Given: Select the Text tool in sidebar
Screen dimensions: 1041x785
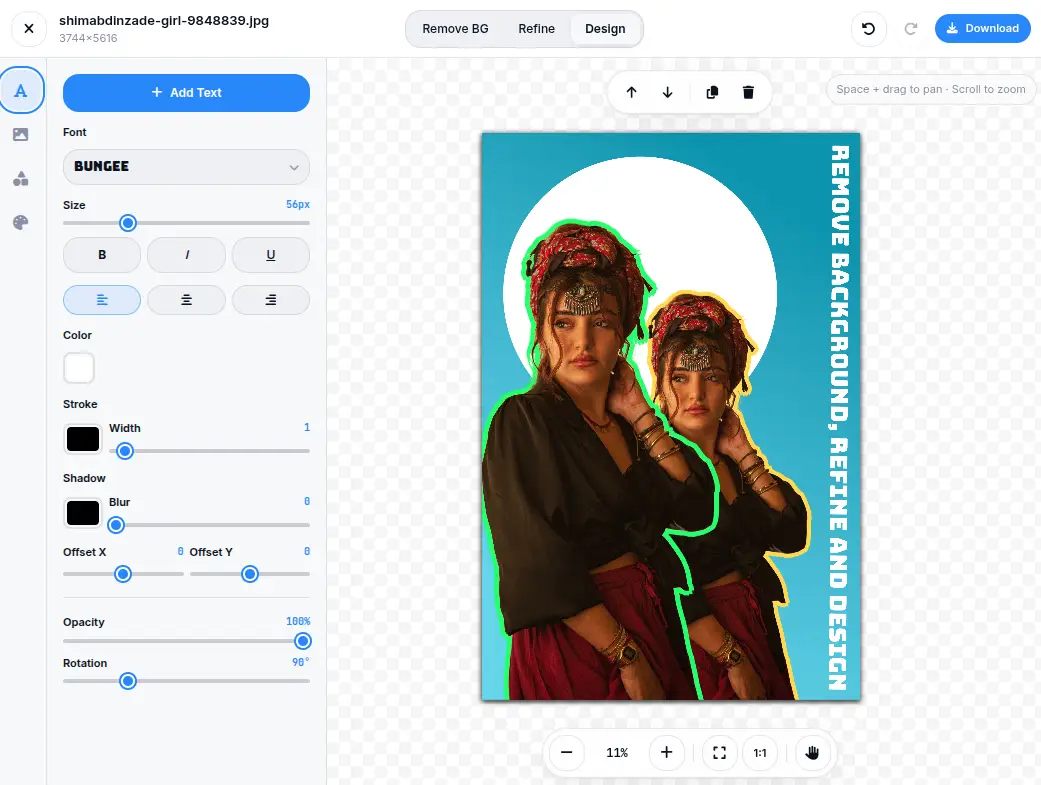Looking at the screenshot, I should [x=21, y=90].
